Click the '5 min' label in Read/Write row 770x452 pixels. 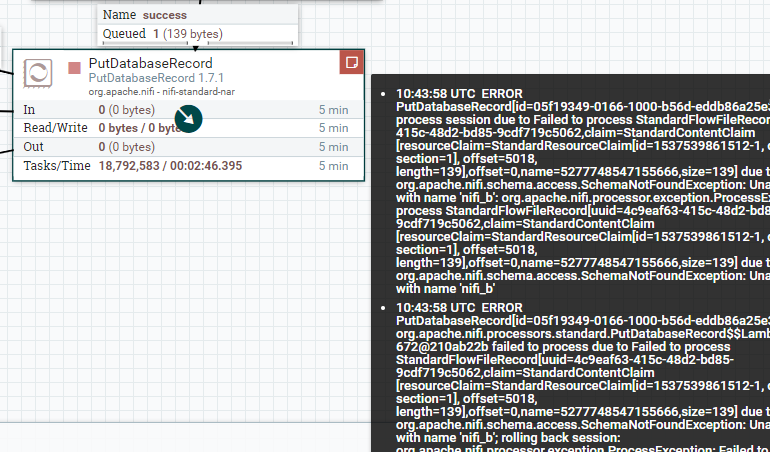(x=333, y=128)
